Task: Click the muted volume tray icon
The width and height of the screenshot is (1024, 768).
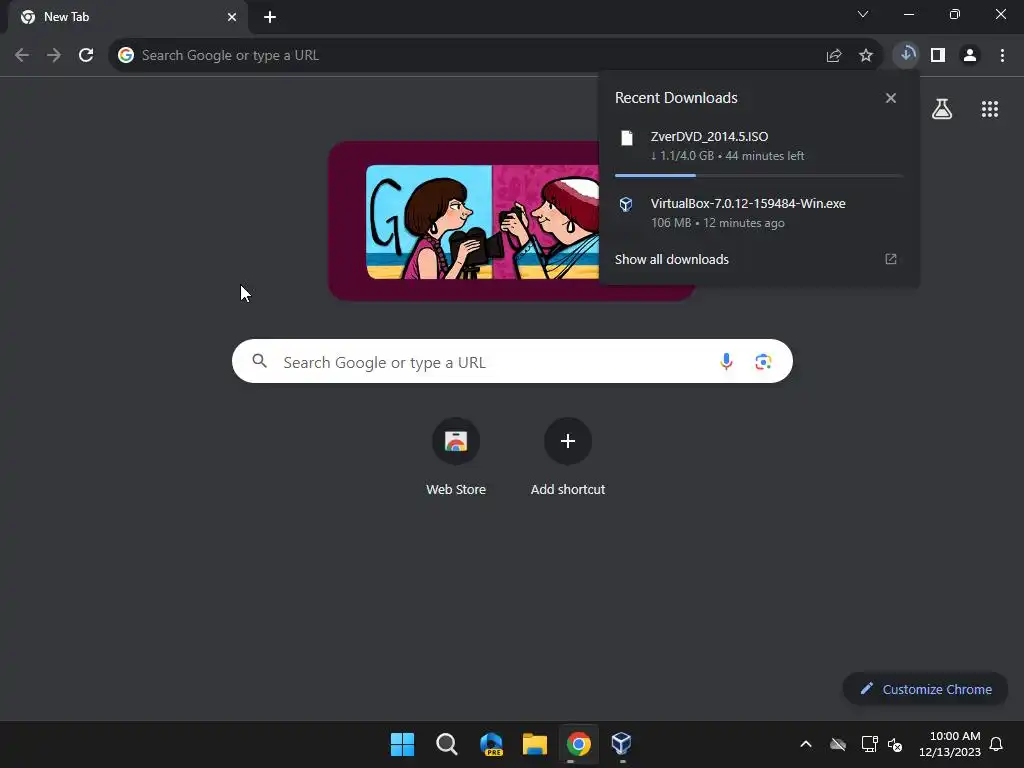Action: click(x=895, y=744)
